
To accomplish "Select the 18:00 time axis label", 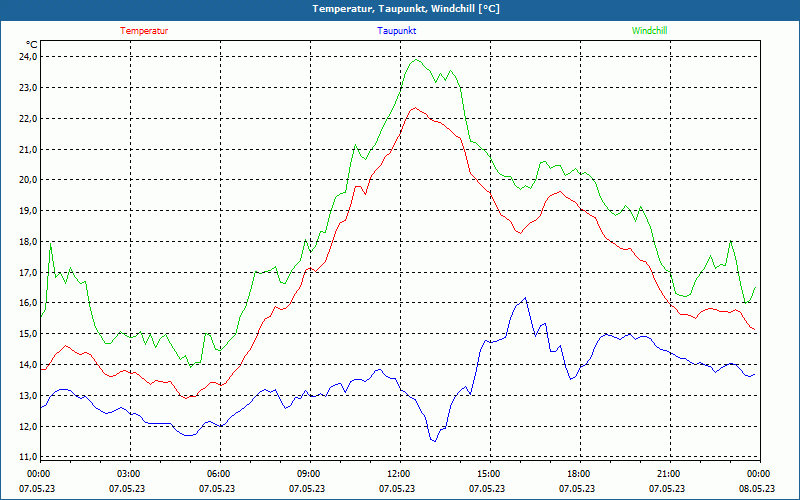I will (x=578, y=474).
